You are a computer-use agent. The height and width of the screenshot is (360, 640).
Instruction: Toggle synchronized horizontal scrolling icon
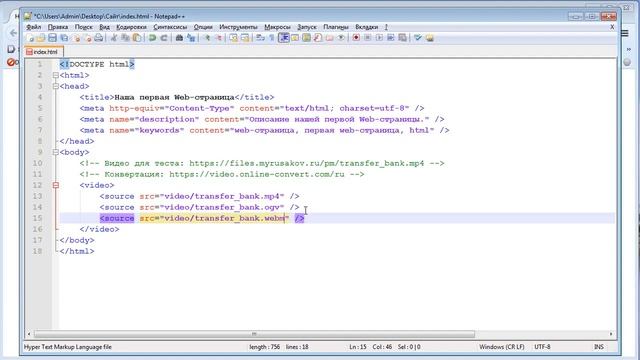(245, 38)
